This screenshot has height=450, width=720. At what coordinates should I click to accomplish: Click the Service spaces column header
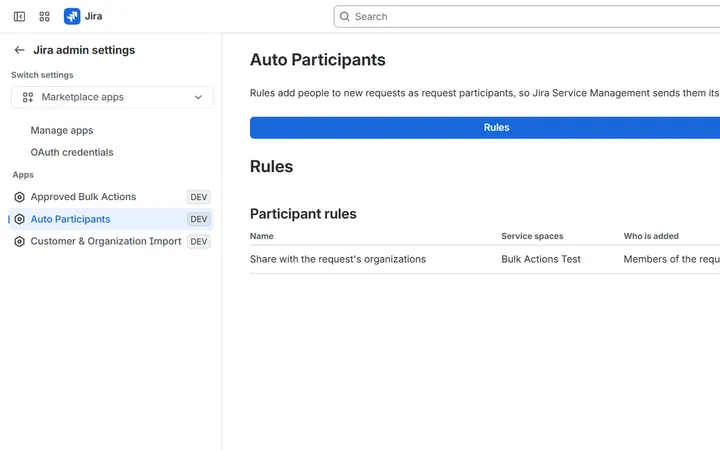click(x=532, y=236)
